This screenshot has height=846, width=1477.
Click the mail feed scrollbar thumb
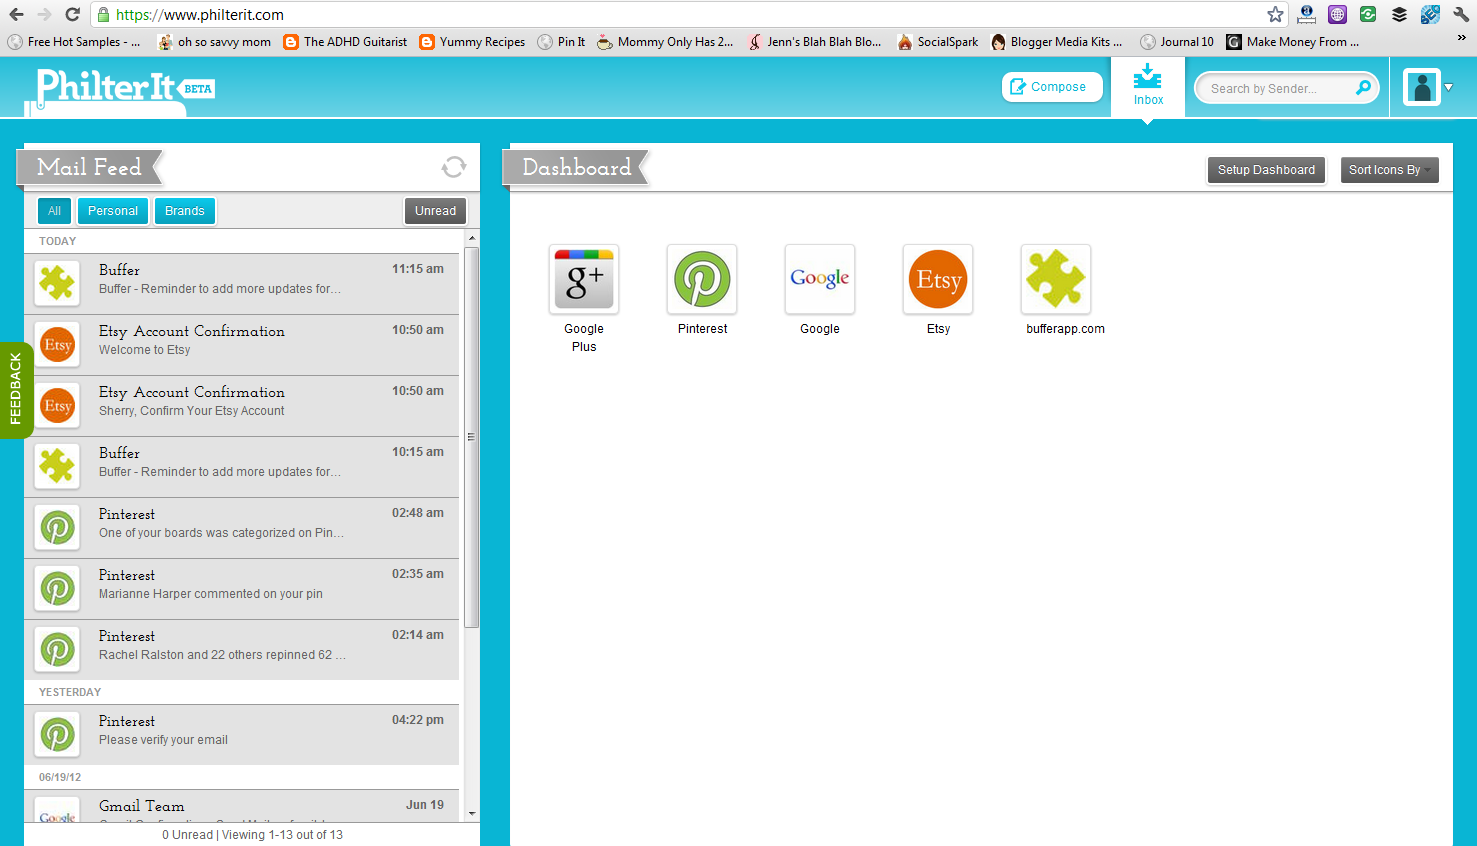click(x=472, y=437)
